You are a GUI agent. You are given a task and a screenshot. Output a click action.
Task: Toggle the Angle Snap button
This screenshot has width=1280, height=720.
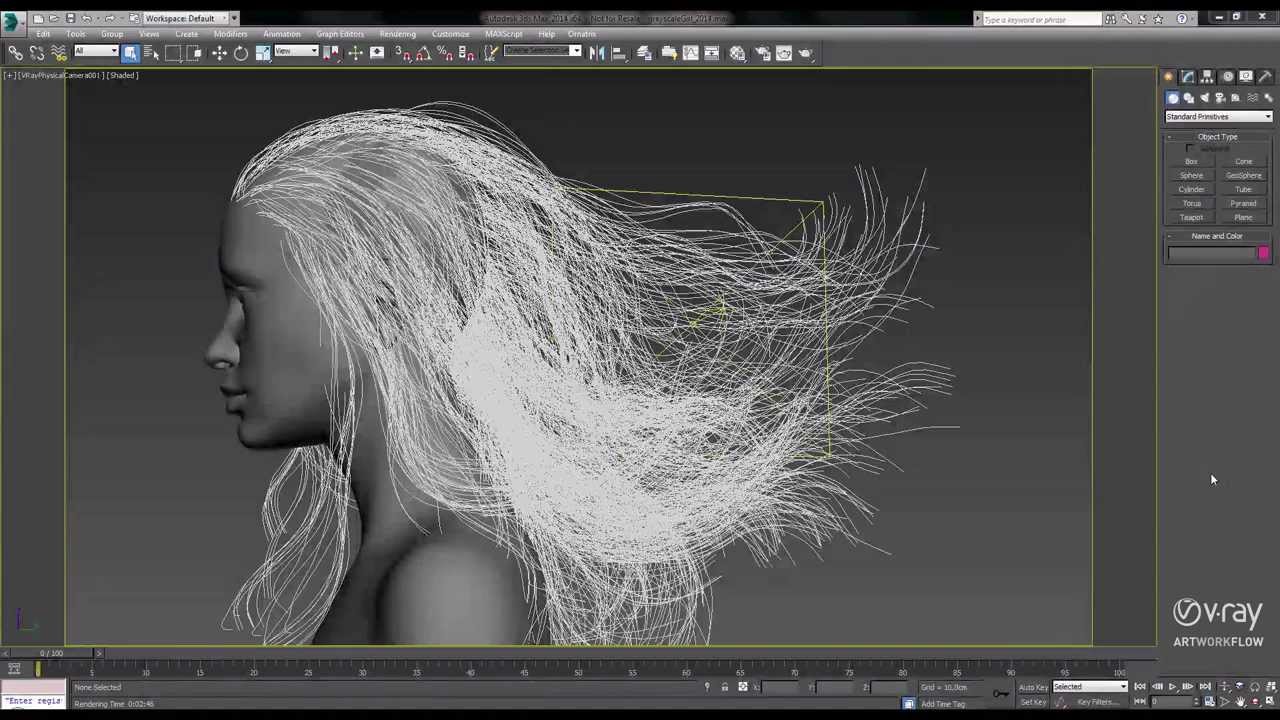coord(422,53)
